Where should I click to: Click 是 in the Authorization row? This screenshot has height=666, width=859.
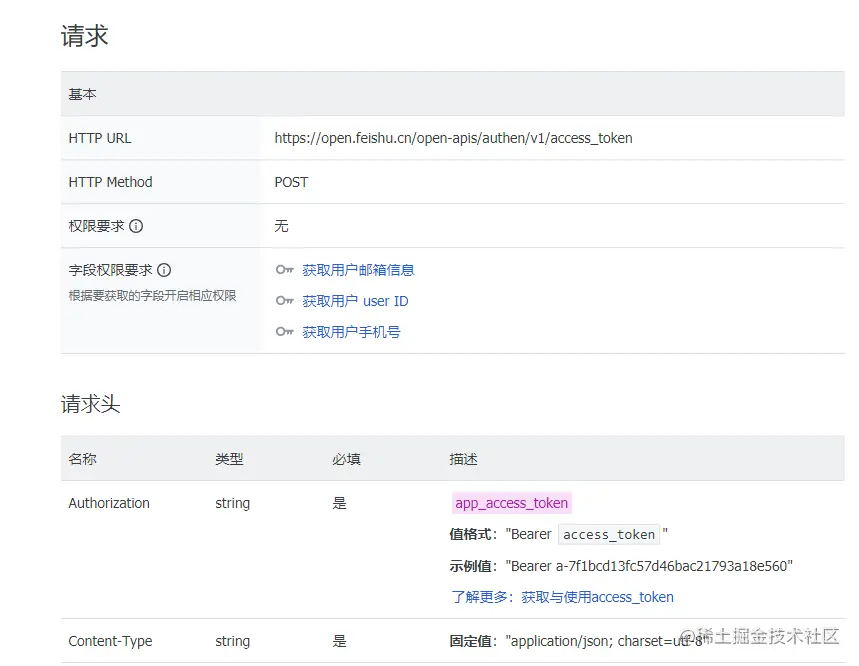pos(339,503)
